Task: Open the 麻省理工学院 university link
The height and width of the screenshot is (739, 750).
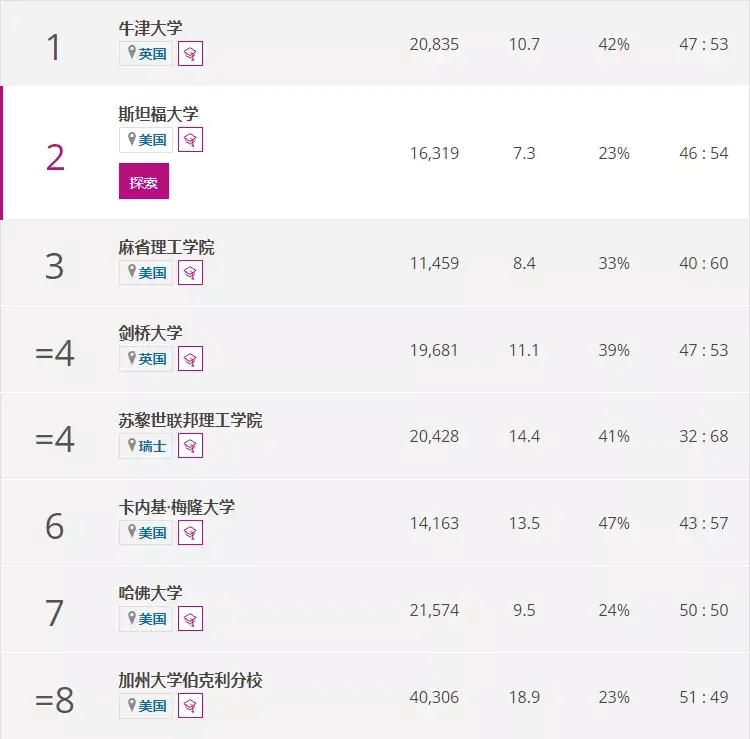Action: tap(166, 246)
